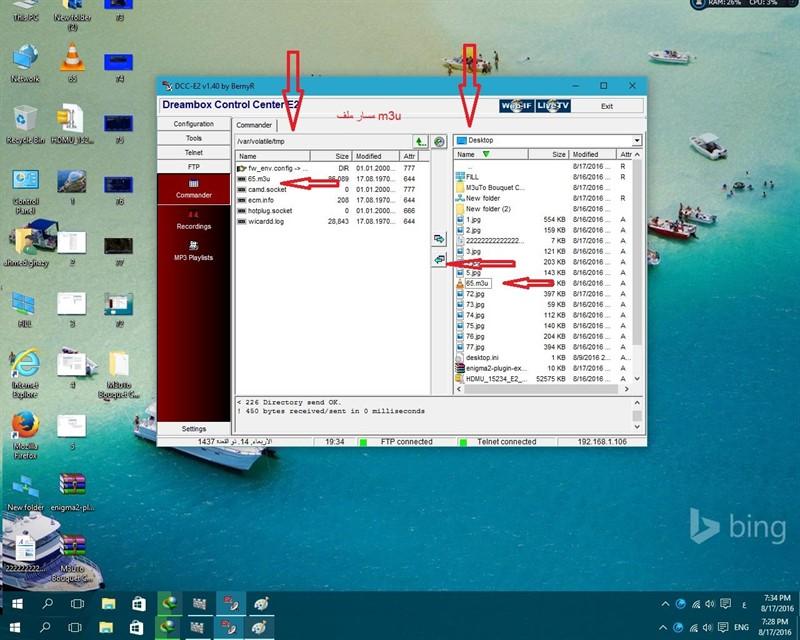The image size is (800, 640).
Task: Open the Configuration menu
Action: pos(193,124)
